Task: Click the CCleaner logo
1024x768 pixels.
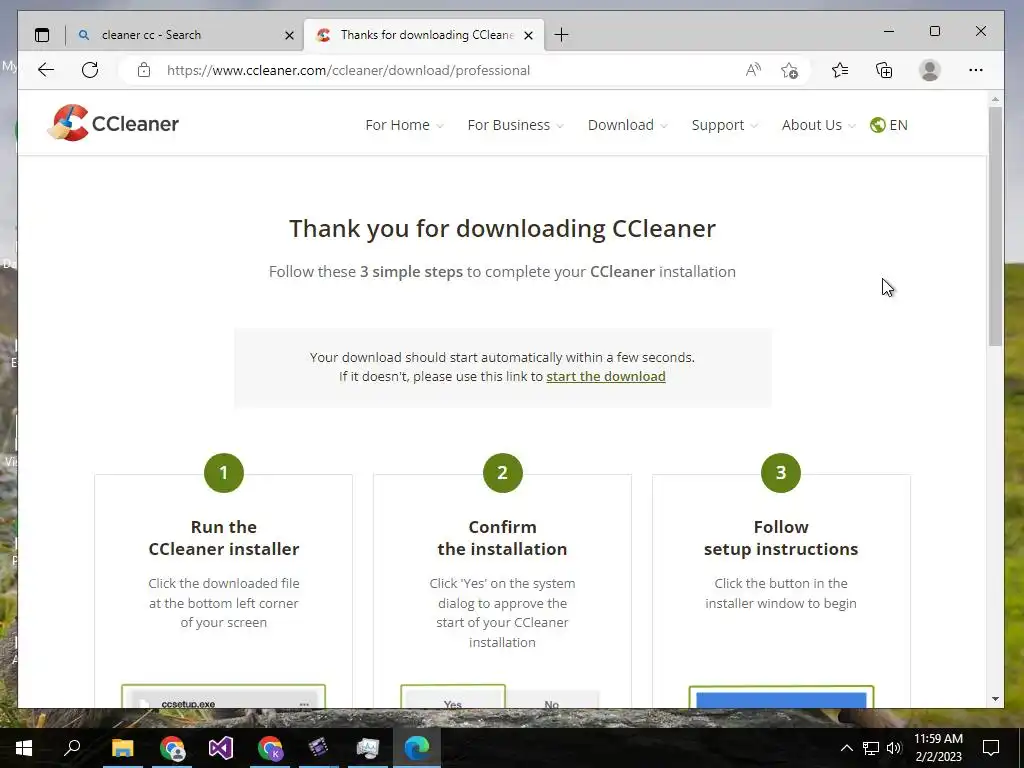Action: pyautogui.click(x=114, y=123)
